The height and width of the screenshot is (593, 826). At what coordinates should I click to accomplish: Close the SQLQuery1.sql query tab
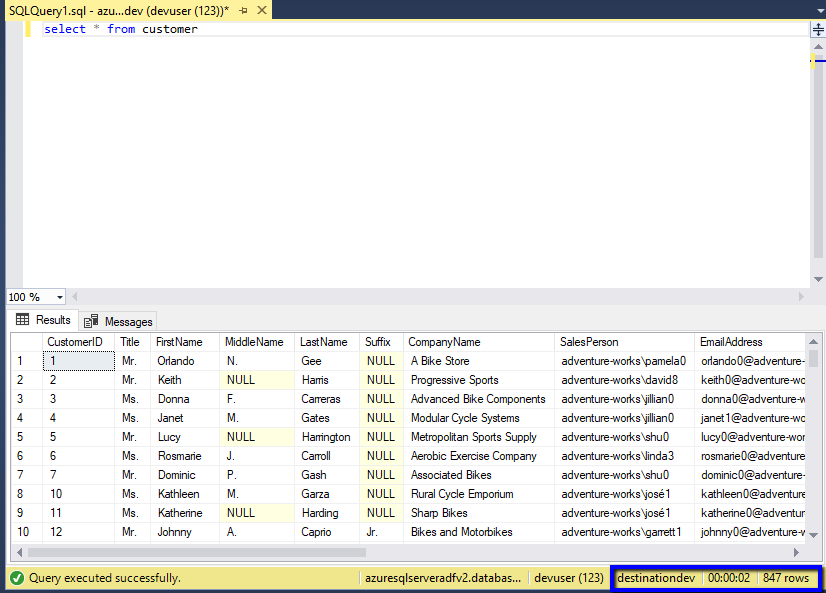point(260,10)
